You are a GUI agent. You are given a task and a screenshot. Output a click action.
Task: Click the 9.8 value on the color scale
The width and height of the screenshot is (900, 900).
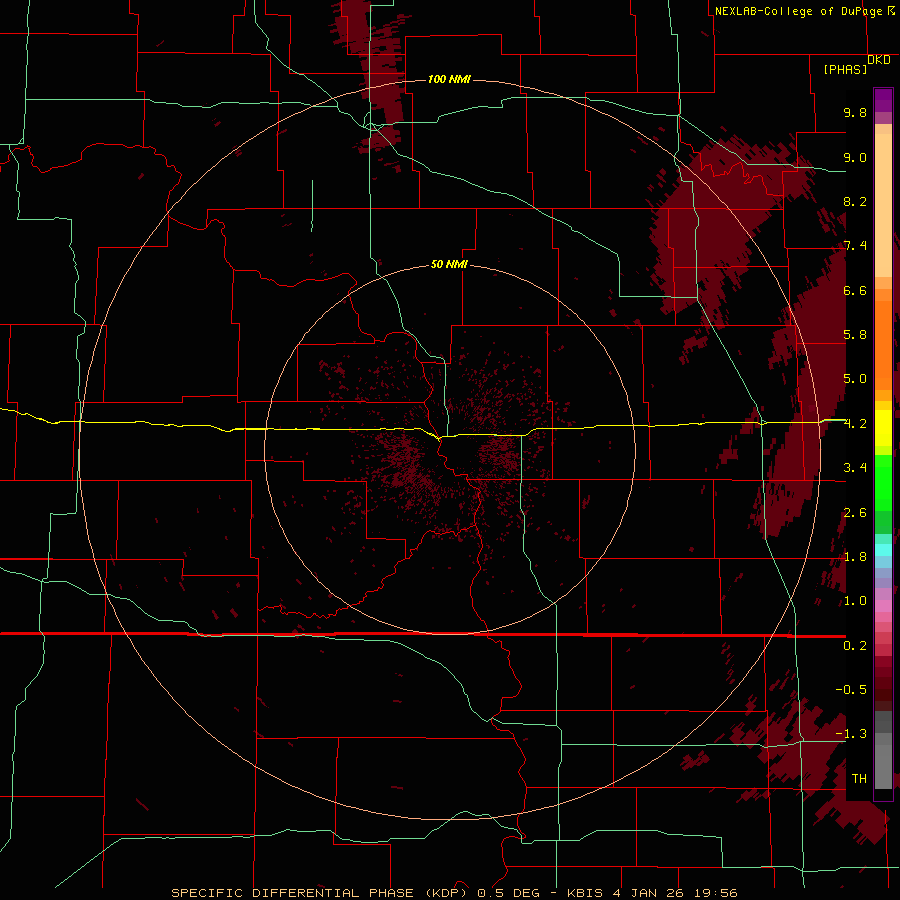click(855, 112)
